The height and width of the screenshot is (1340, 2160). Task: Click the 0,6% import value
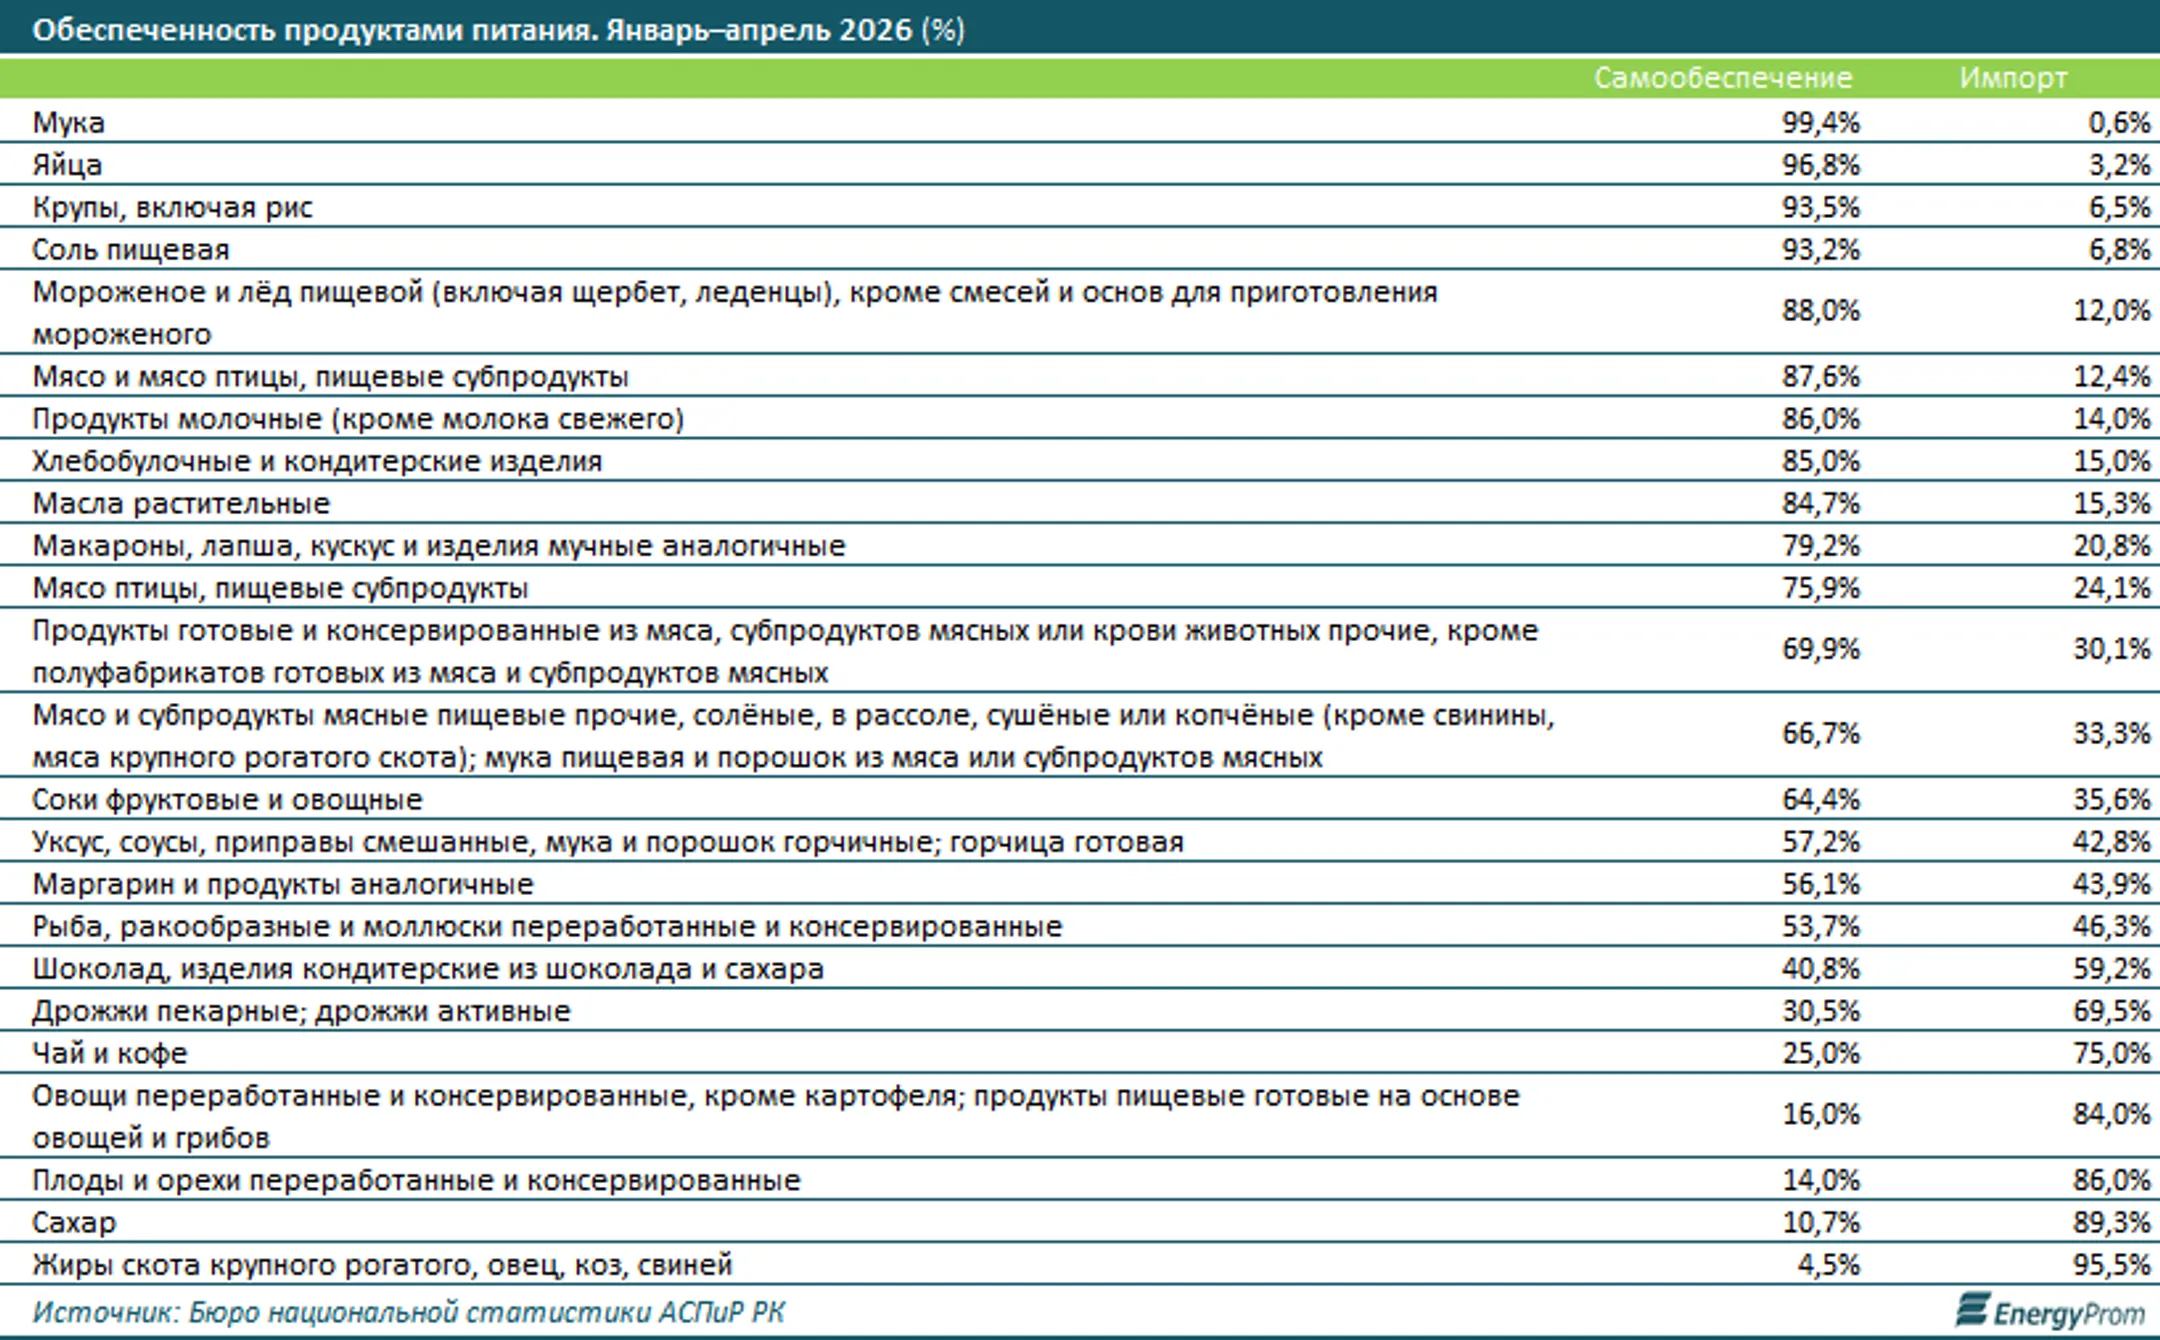click(x=2119, y=122)
